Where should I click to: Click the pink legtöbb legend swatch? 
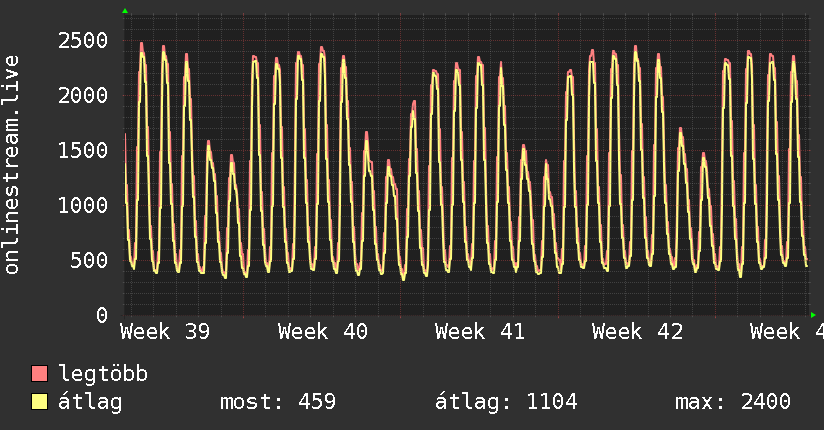pyautogui.click(x=39, y=374)
